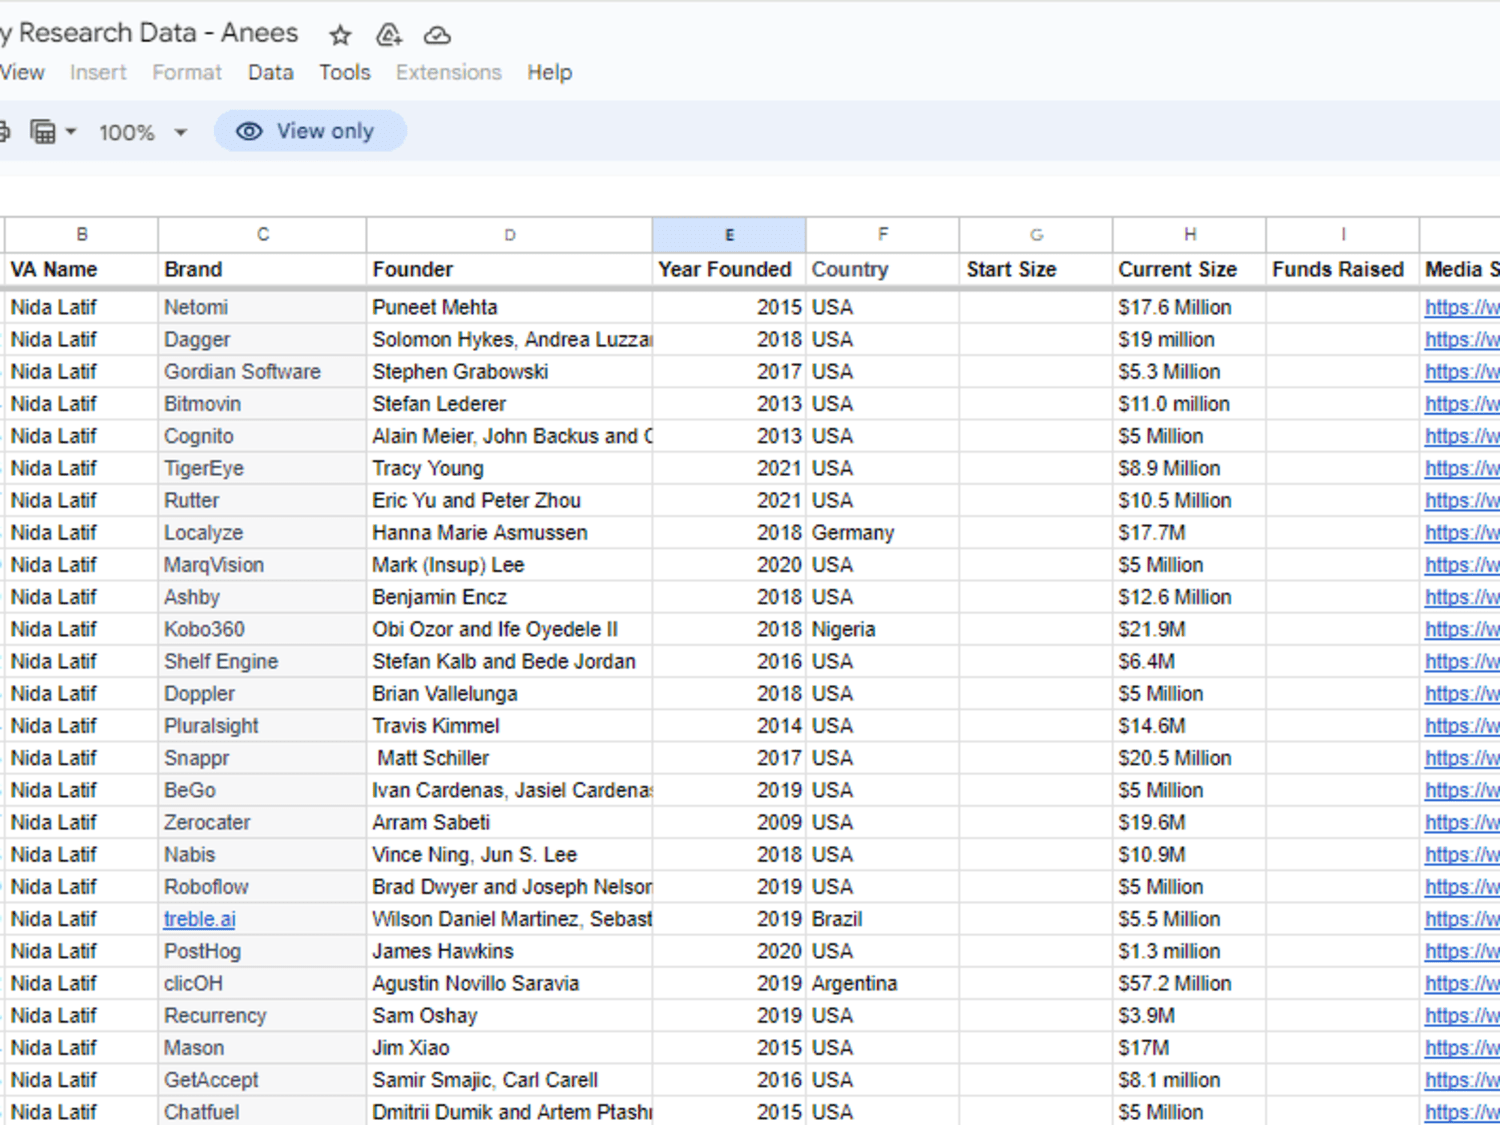The width and height of the screenshot is (1500, 1125).
Task: Select column C header
Action: point(263,235)
